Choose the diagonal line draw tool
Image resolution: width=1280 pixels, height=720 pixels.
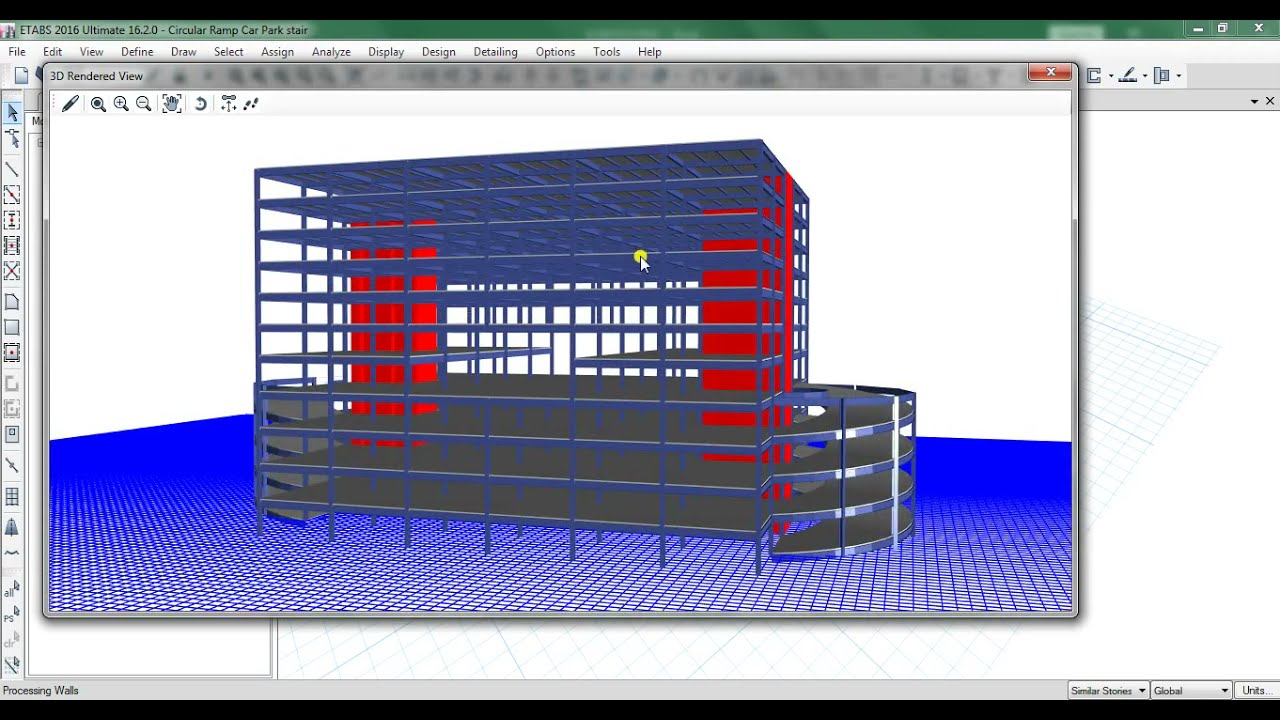coord(12,170)
